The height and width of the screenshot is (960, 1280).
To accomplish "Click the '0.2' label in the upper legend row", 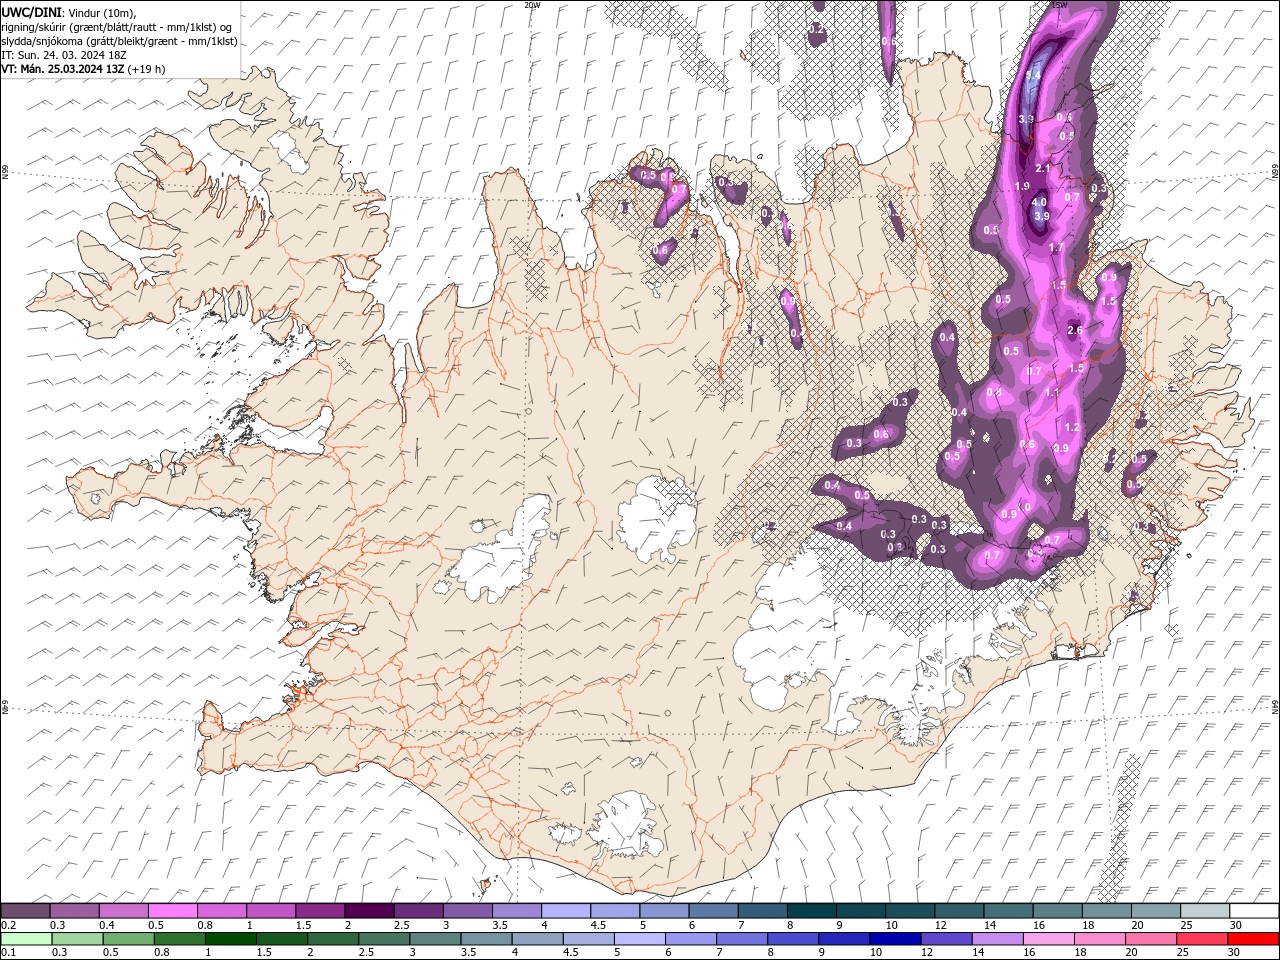I will [6, 925].
